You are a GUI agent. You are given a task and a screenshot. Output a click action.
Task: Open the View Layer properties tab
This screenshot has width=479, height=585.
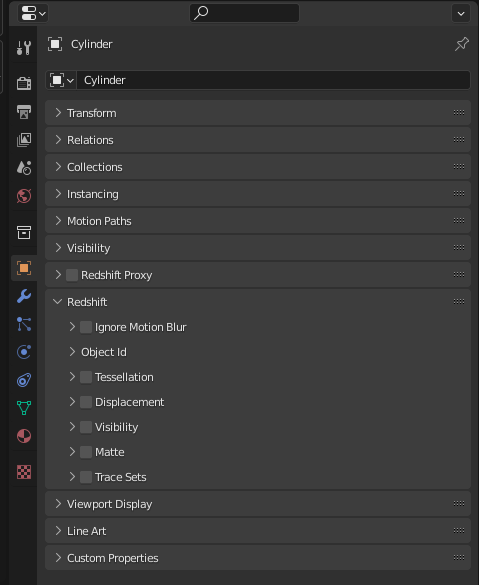(x=24, y=140)
